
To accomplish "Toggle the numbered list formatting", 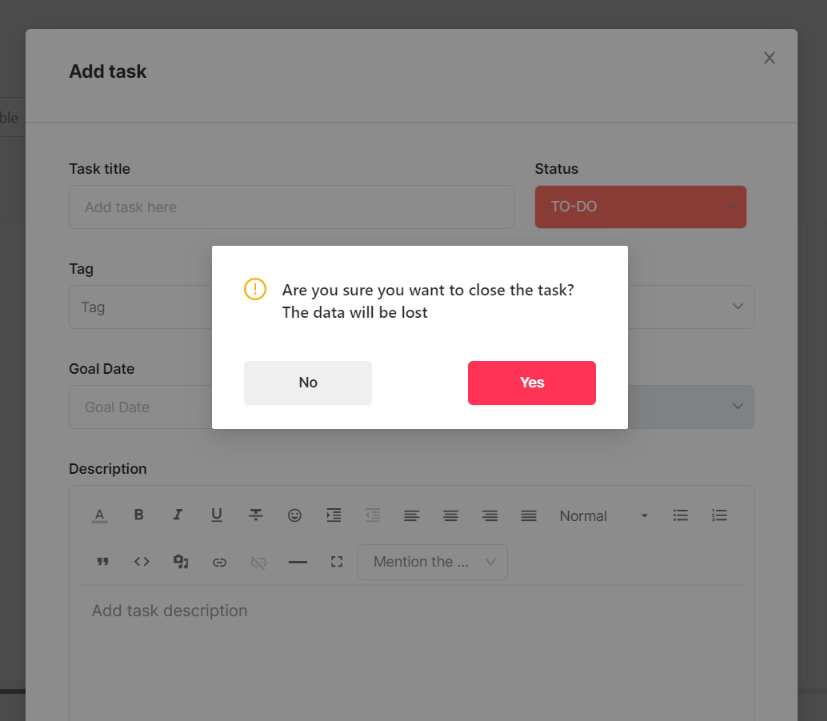I will (x=719, y=515).
